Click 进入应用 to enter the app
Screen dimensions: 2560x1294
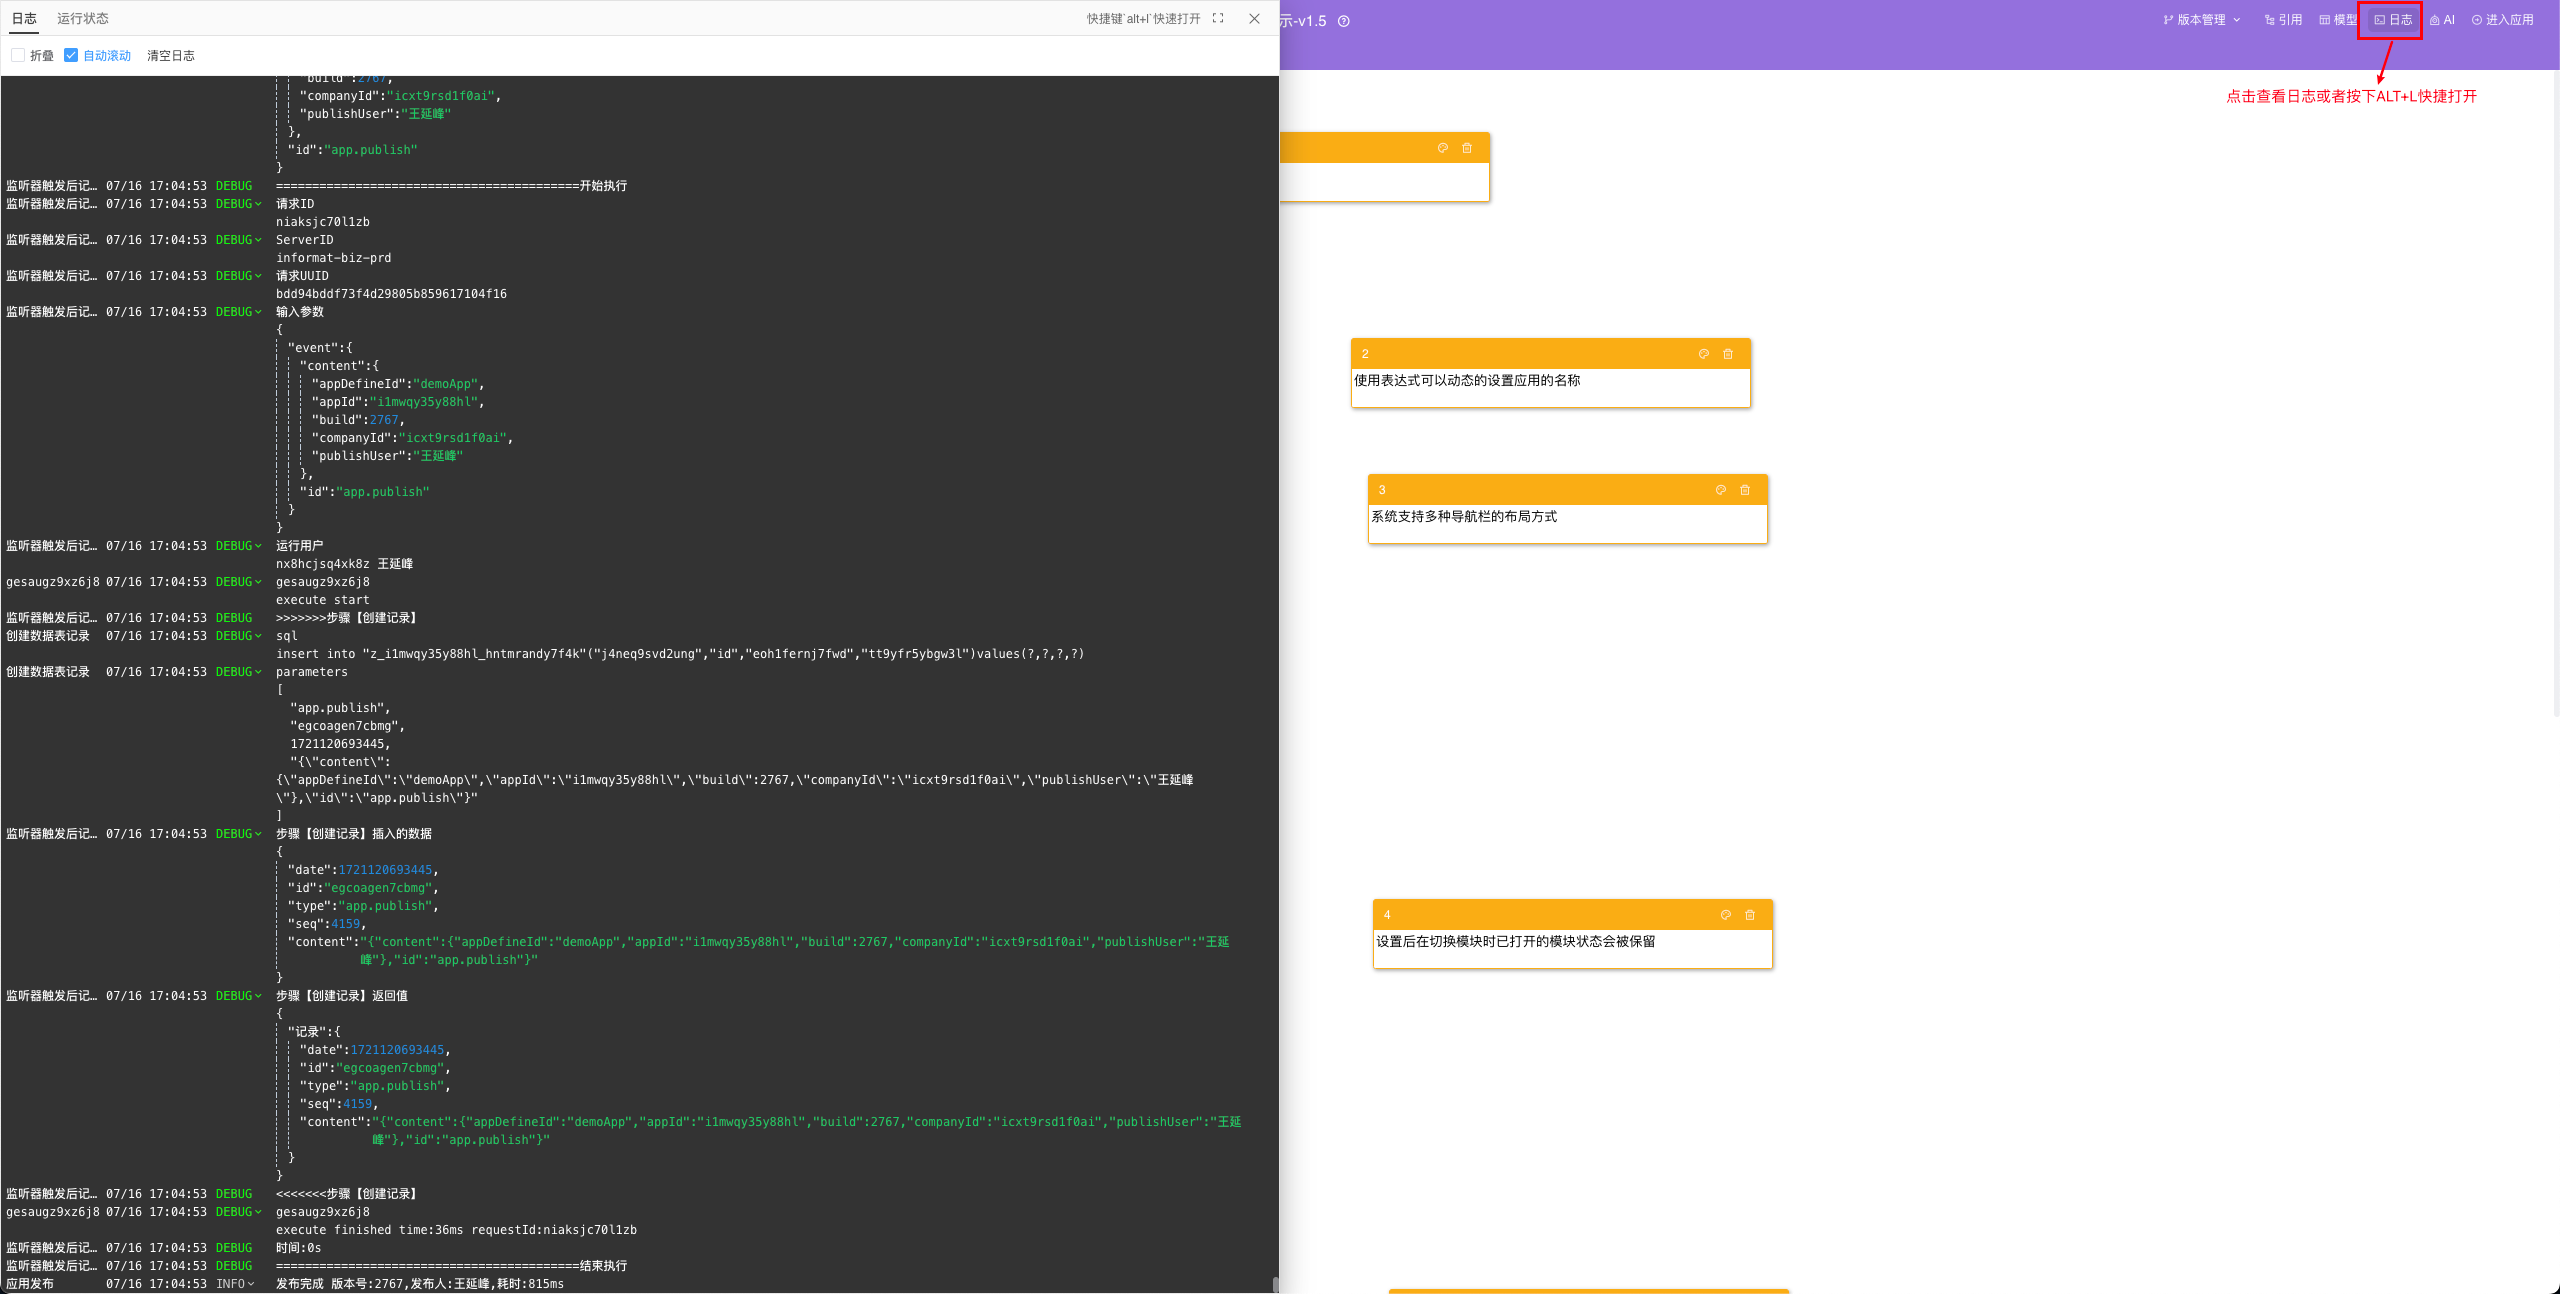point(2503,20)
